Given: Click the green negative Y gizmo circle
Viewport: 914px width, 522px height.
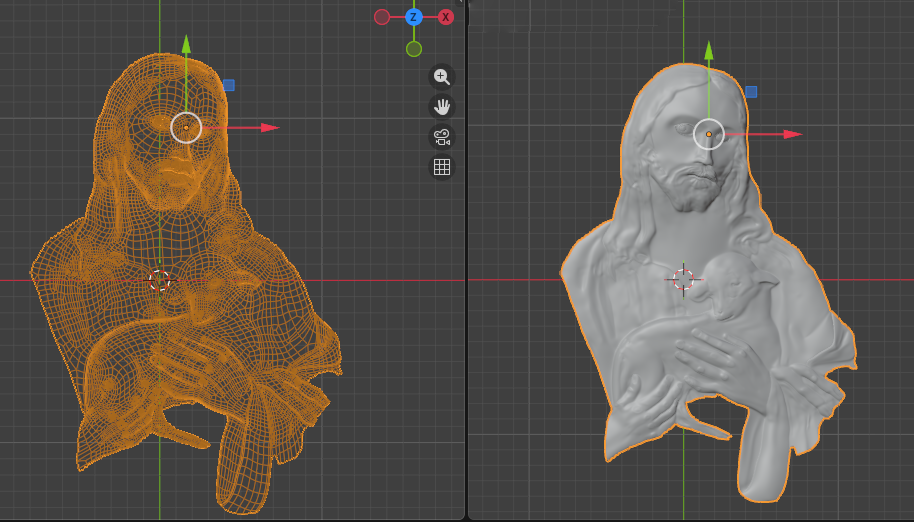Looking at the screenshot, I should 414,49.
